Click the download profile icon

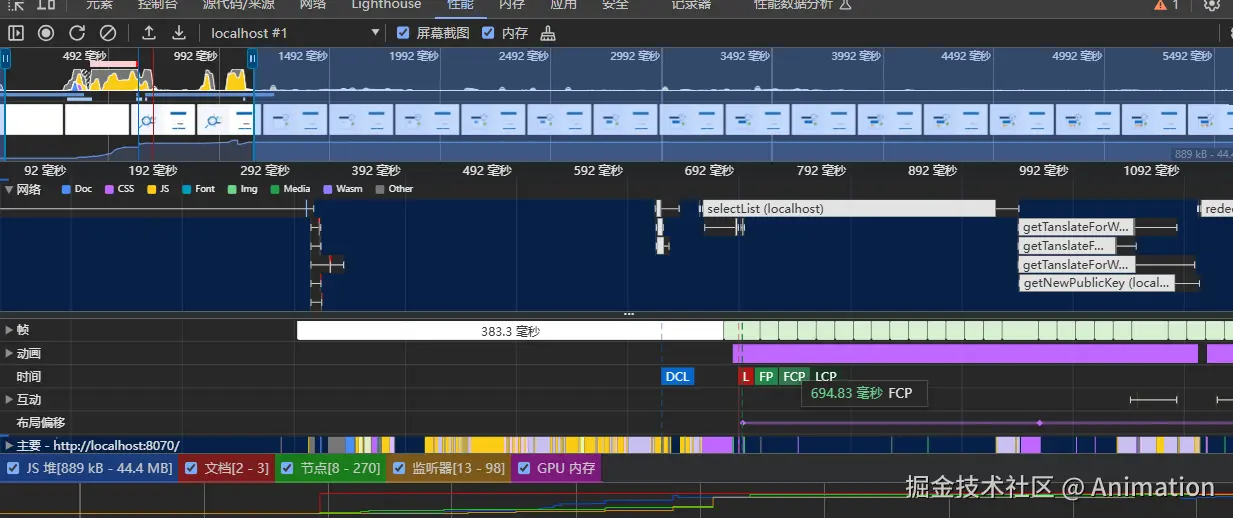click(178, 33)
